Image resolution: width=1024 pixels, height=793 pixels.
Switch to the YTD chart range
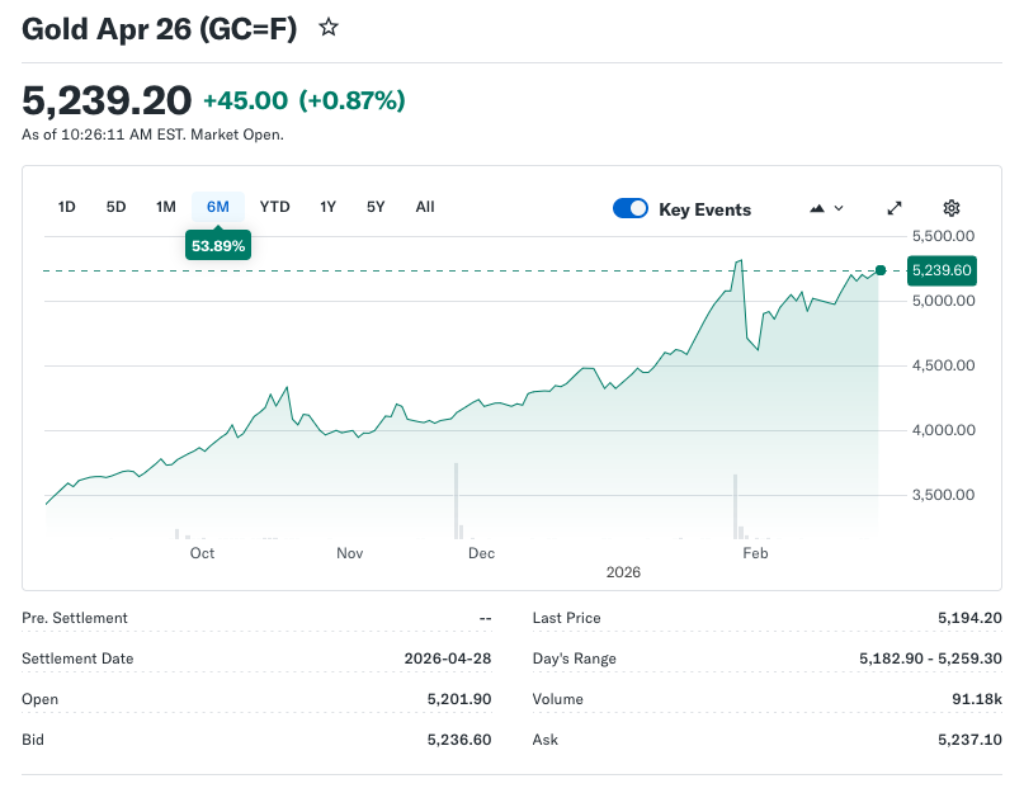(x=274, y=207)
